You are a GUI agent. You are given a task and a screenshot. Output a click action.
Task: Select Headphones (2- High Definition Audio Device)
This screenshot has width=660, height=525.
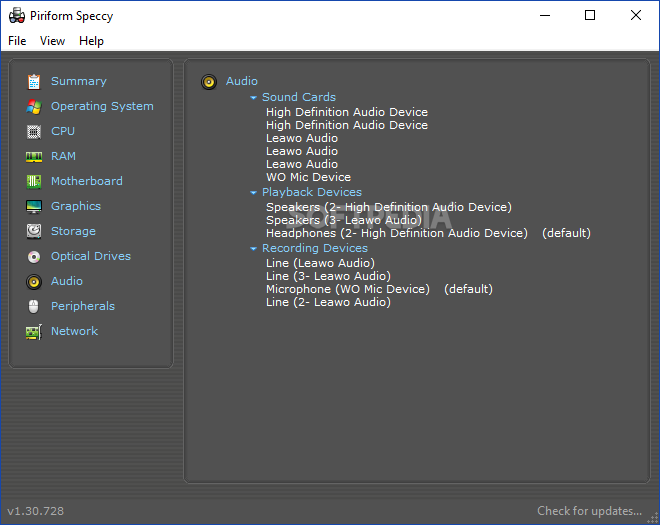[x=397, y=233]
